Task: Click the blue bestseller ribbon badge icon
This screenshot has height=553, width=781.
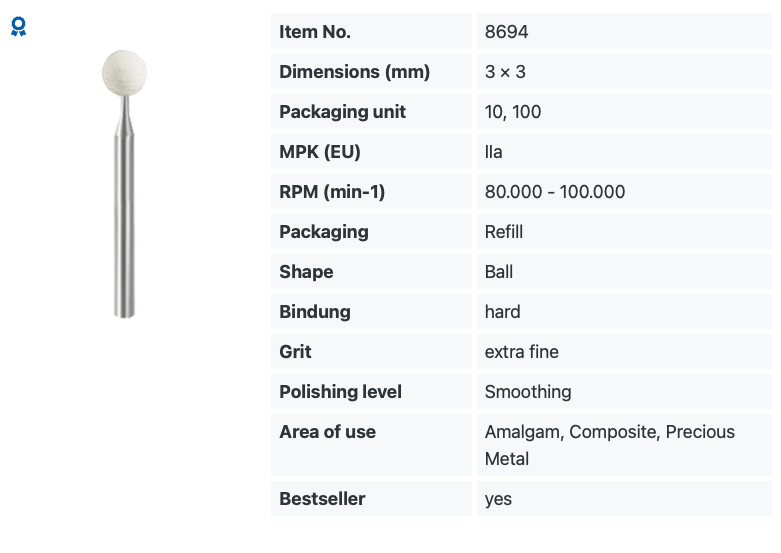Action: (x=18, y=26)
